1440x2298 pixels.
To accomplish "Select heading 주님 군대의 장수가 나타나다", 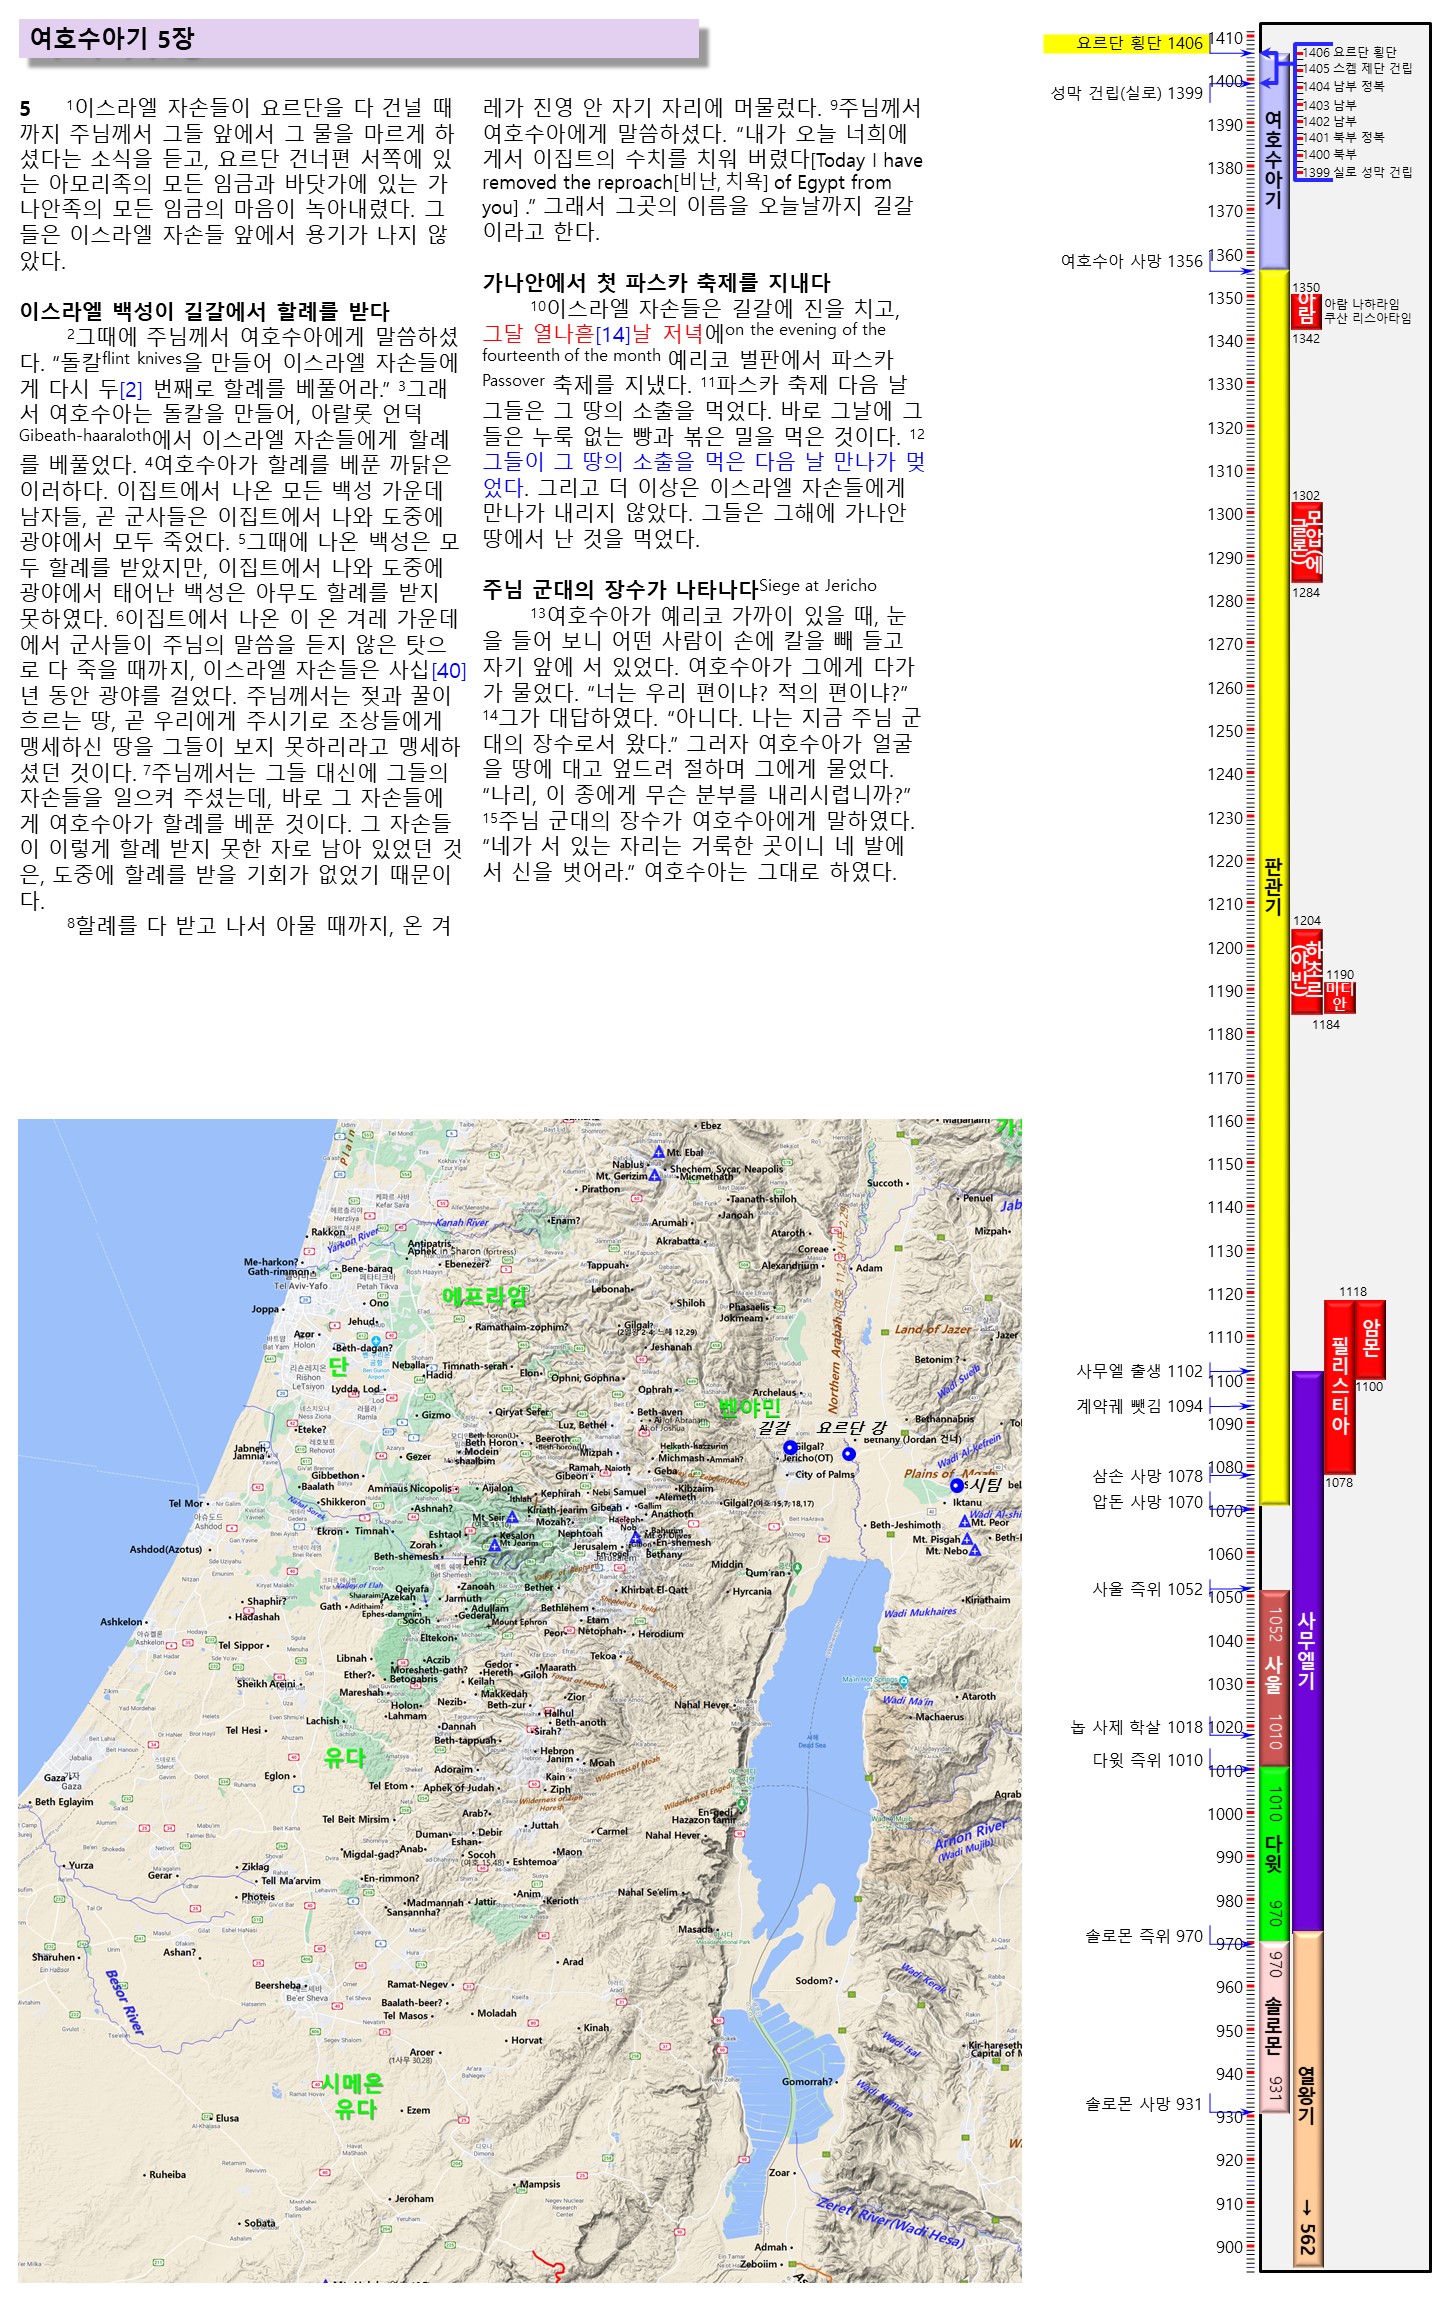I will coord(620,589).
